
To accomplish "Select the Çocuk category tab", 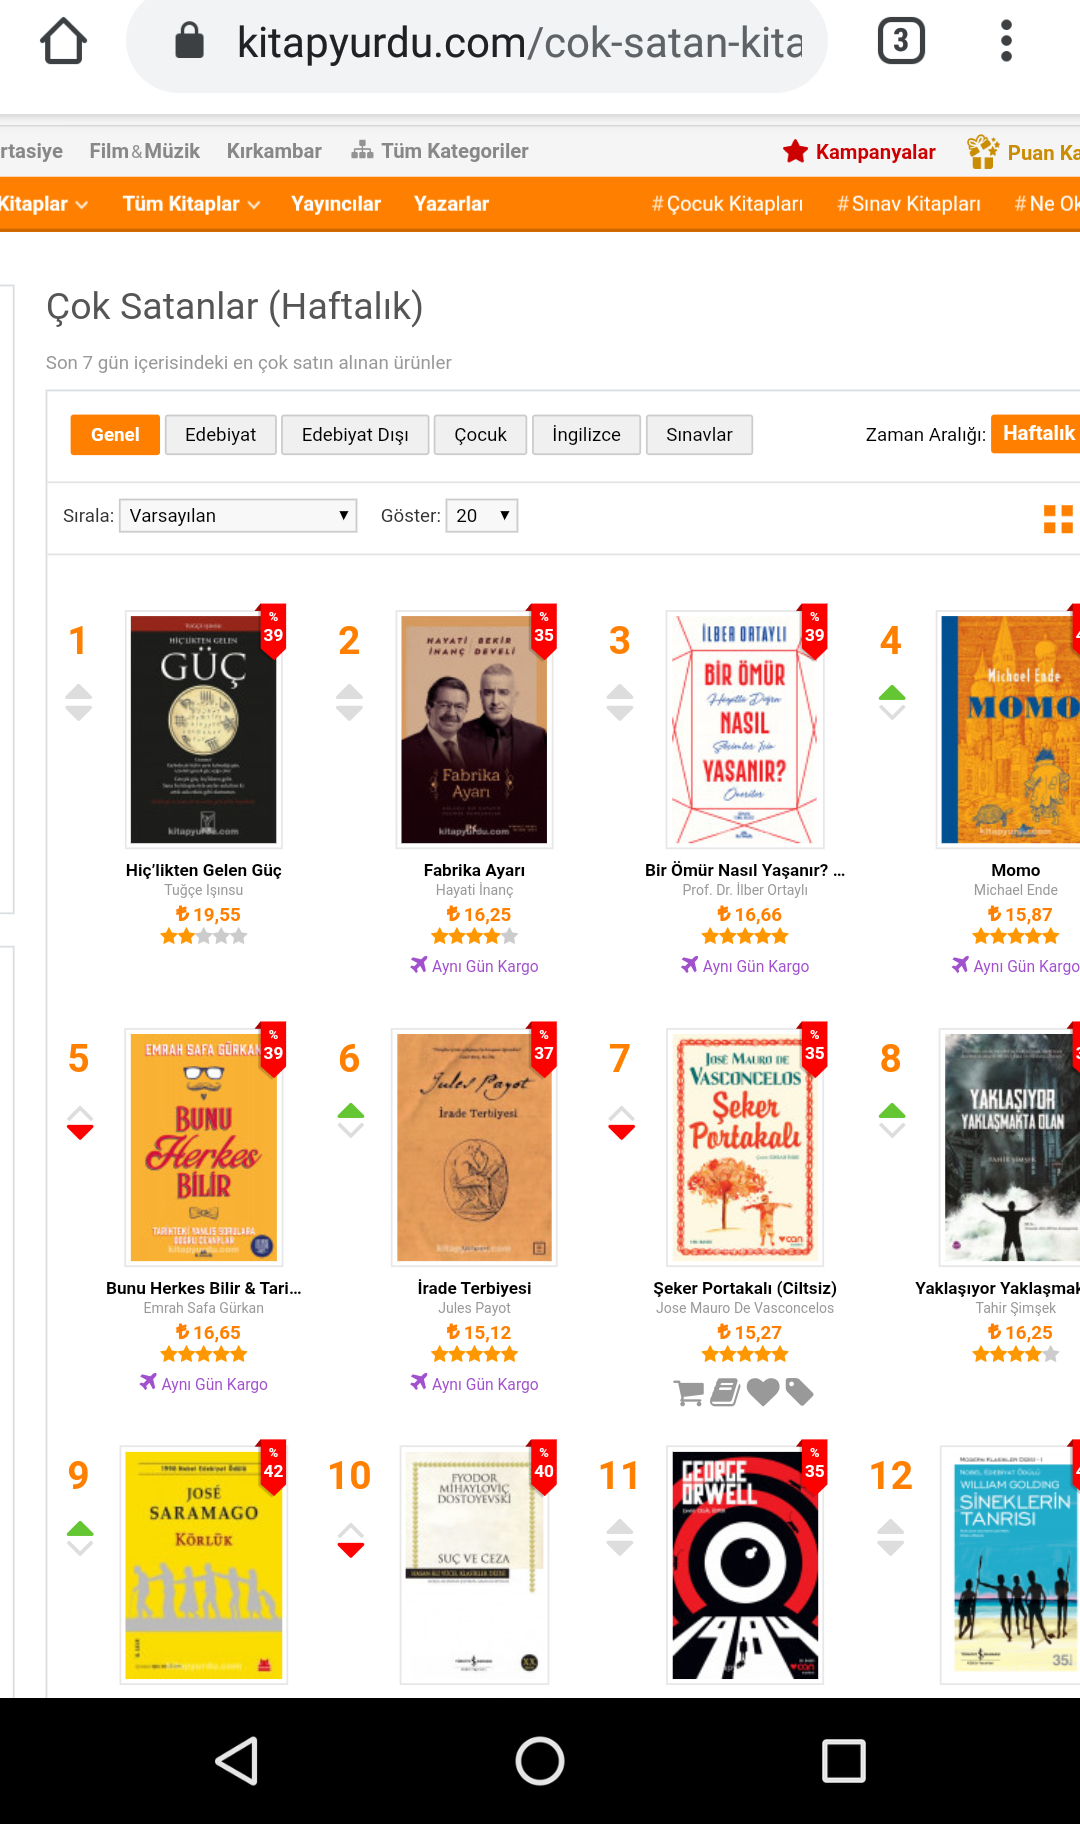I will pos(480,435).
